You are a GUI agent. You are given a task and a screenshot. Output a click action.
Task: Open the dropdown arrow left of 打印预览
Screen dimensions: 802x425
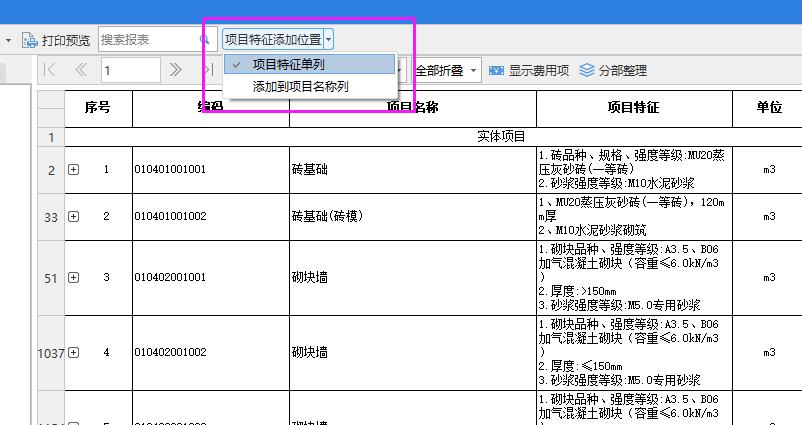coord(9,40)
